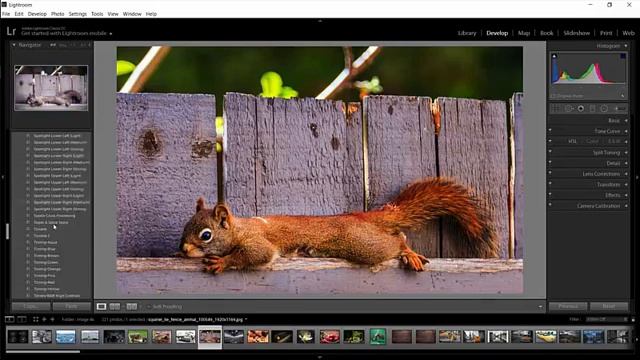This screenshot has height=360, width=640.
Task: Expand the Split Toning panel
Action: (x=626, y=153)
